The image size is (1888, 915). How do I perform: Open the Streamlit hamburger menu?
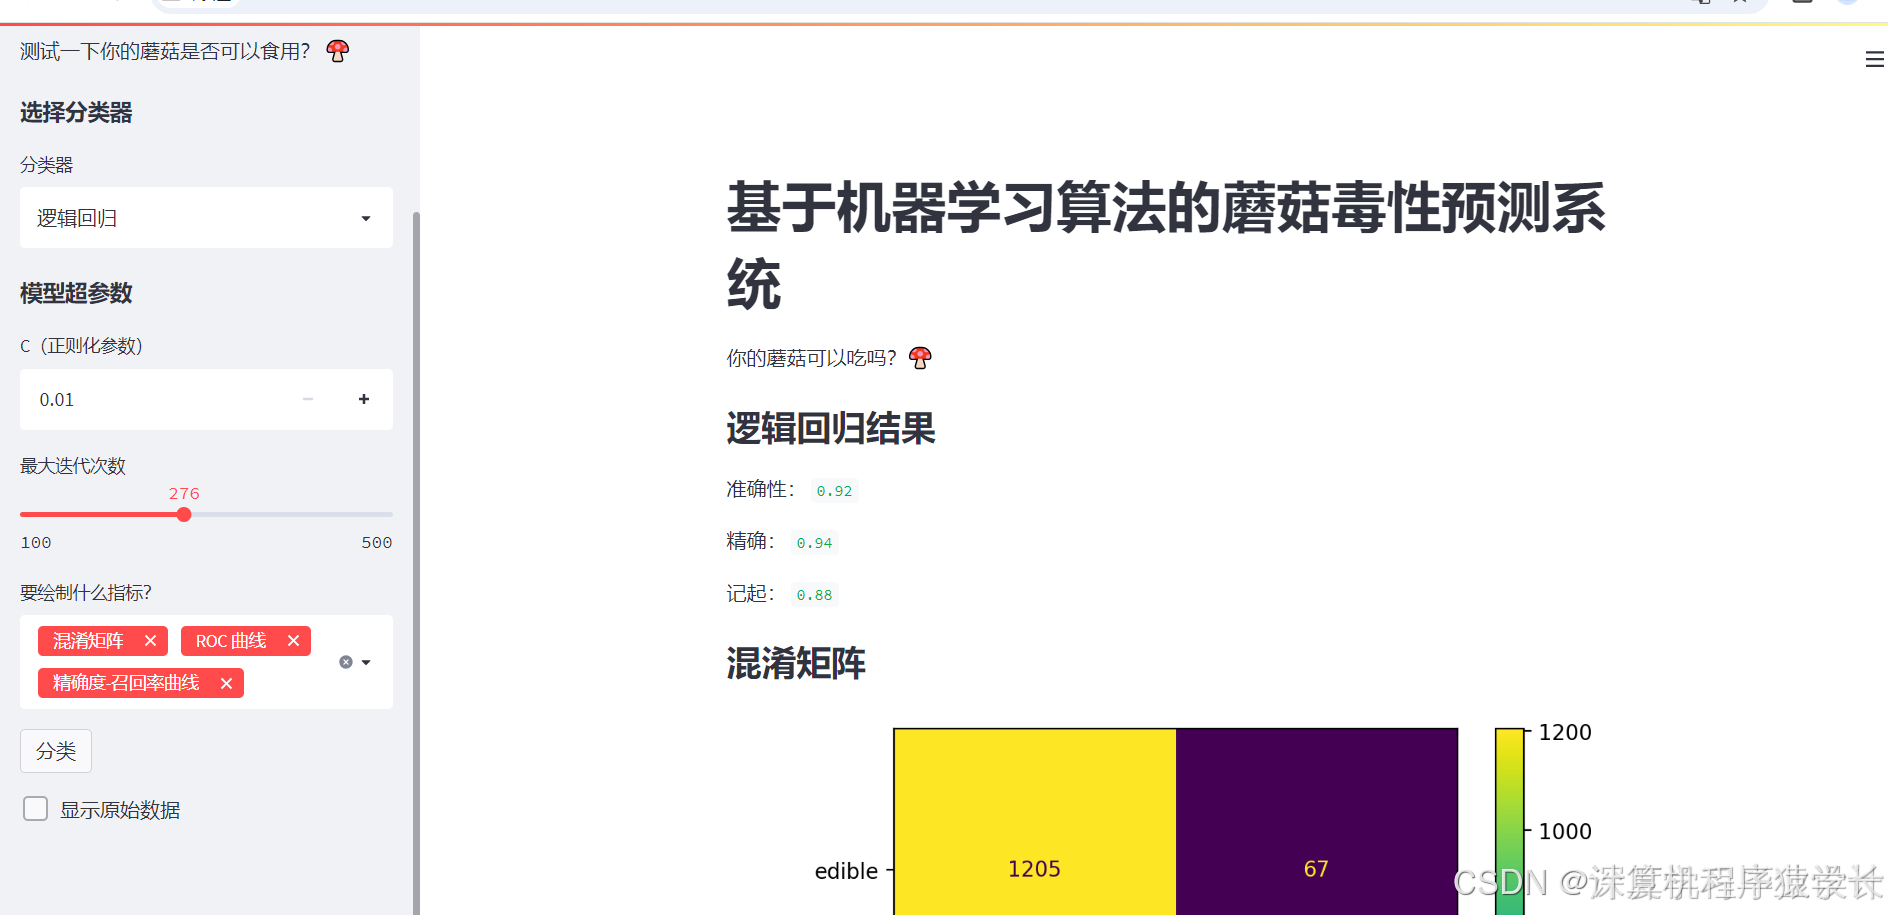(1874, 59)
